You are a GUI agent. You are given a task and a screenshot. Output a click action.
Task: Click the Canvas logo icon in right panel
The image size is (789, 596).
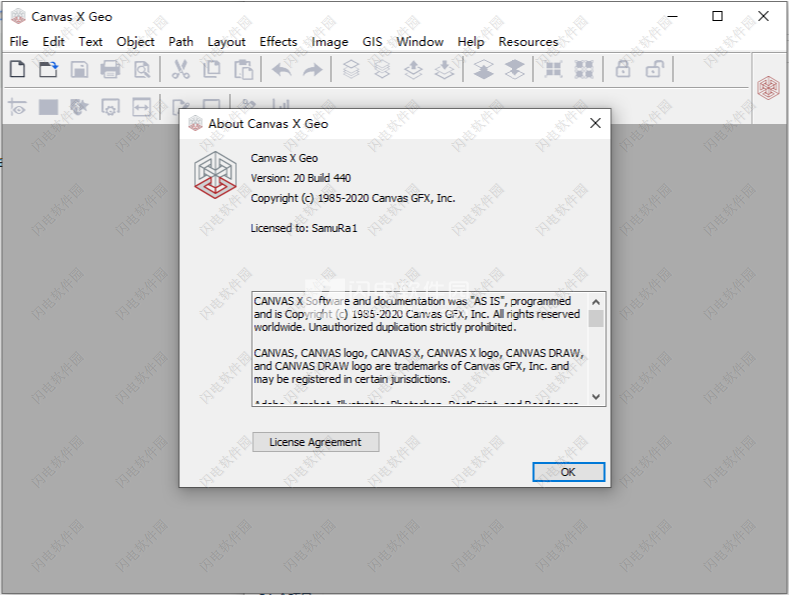coord(768,88)
